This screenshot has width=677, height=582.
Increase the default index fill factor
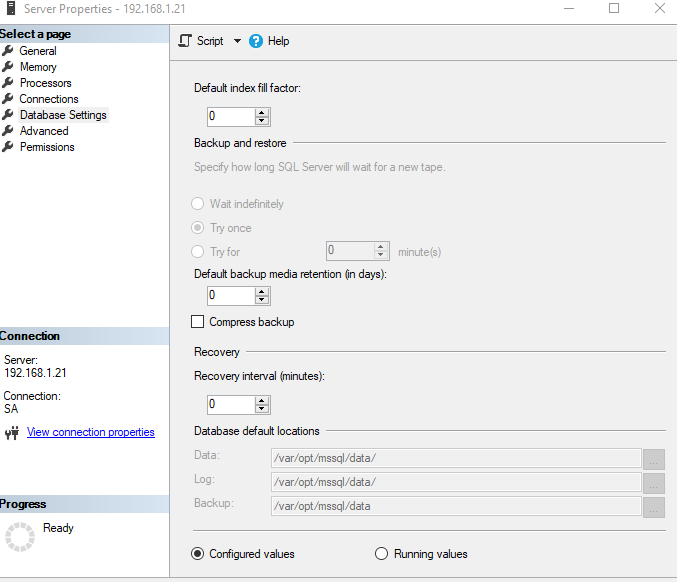click(x=262, y=113)
